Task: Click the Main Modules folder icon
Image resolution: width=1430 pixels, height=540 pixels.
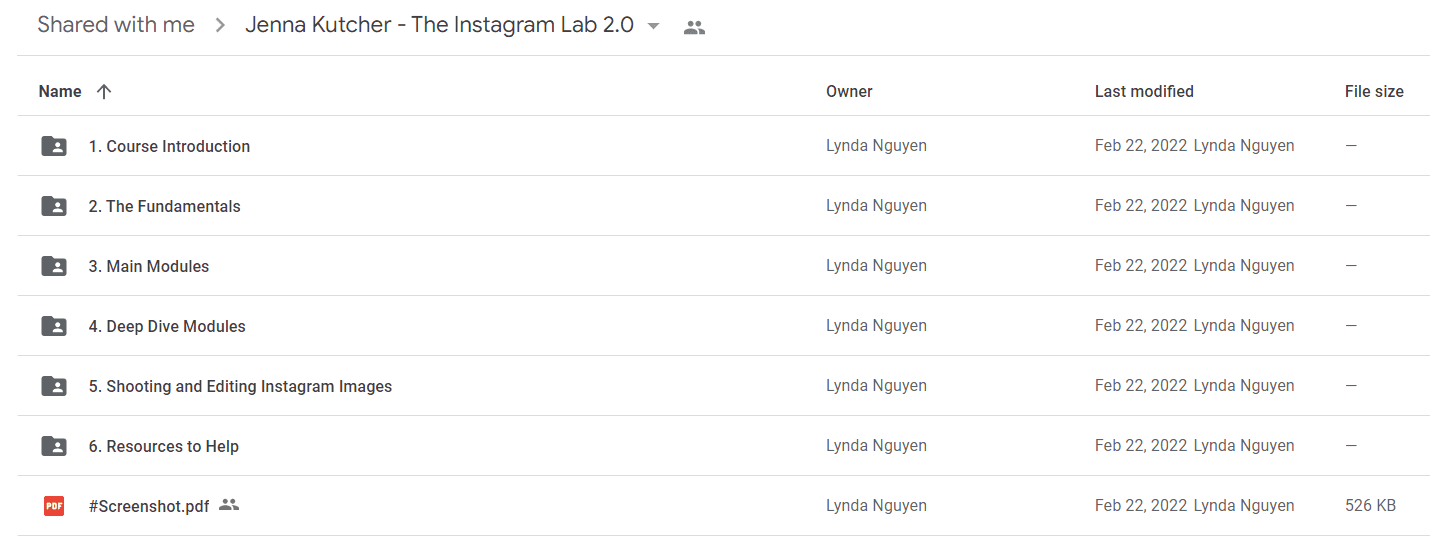Action: [x=54, y=266]
